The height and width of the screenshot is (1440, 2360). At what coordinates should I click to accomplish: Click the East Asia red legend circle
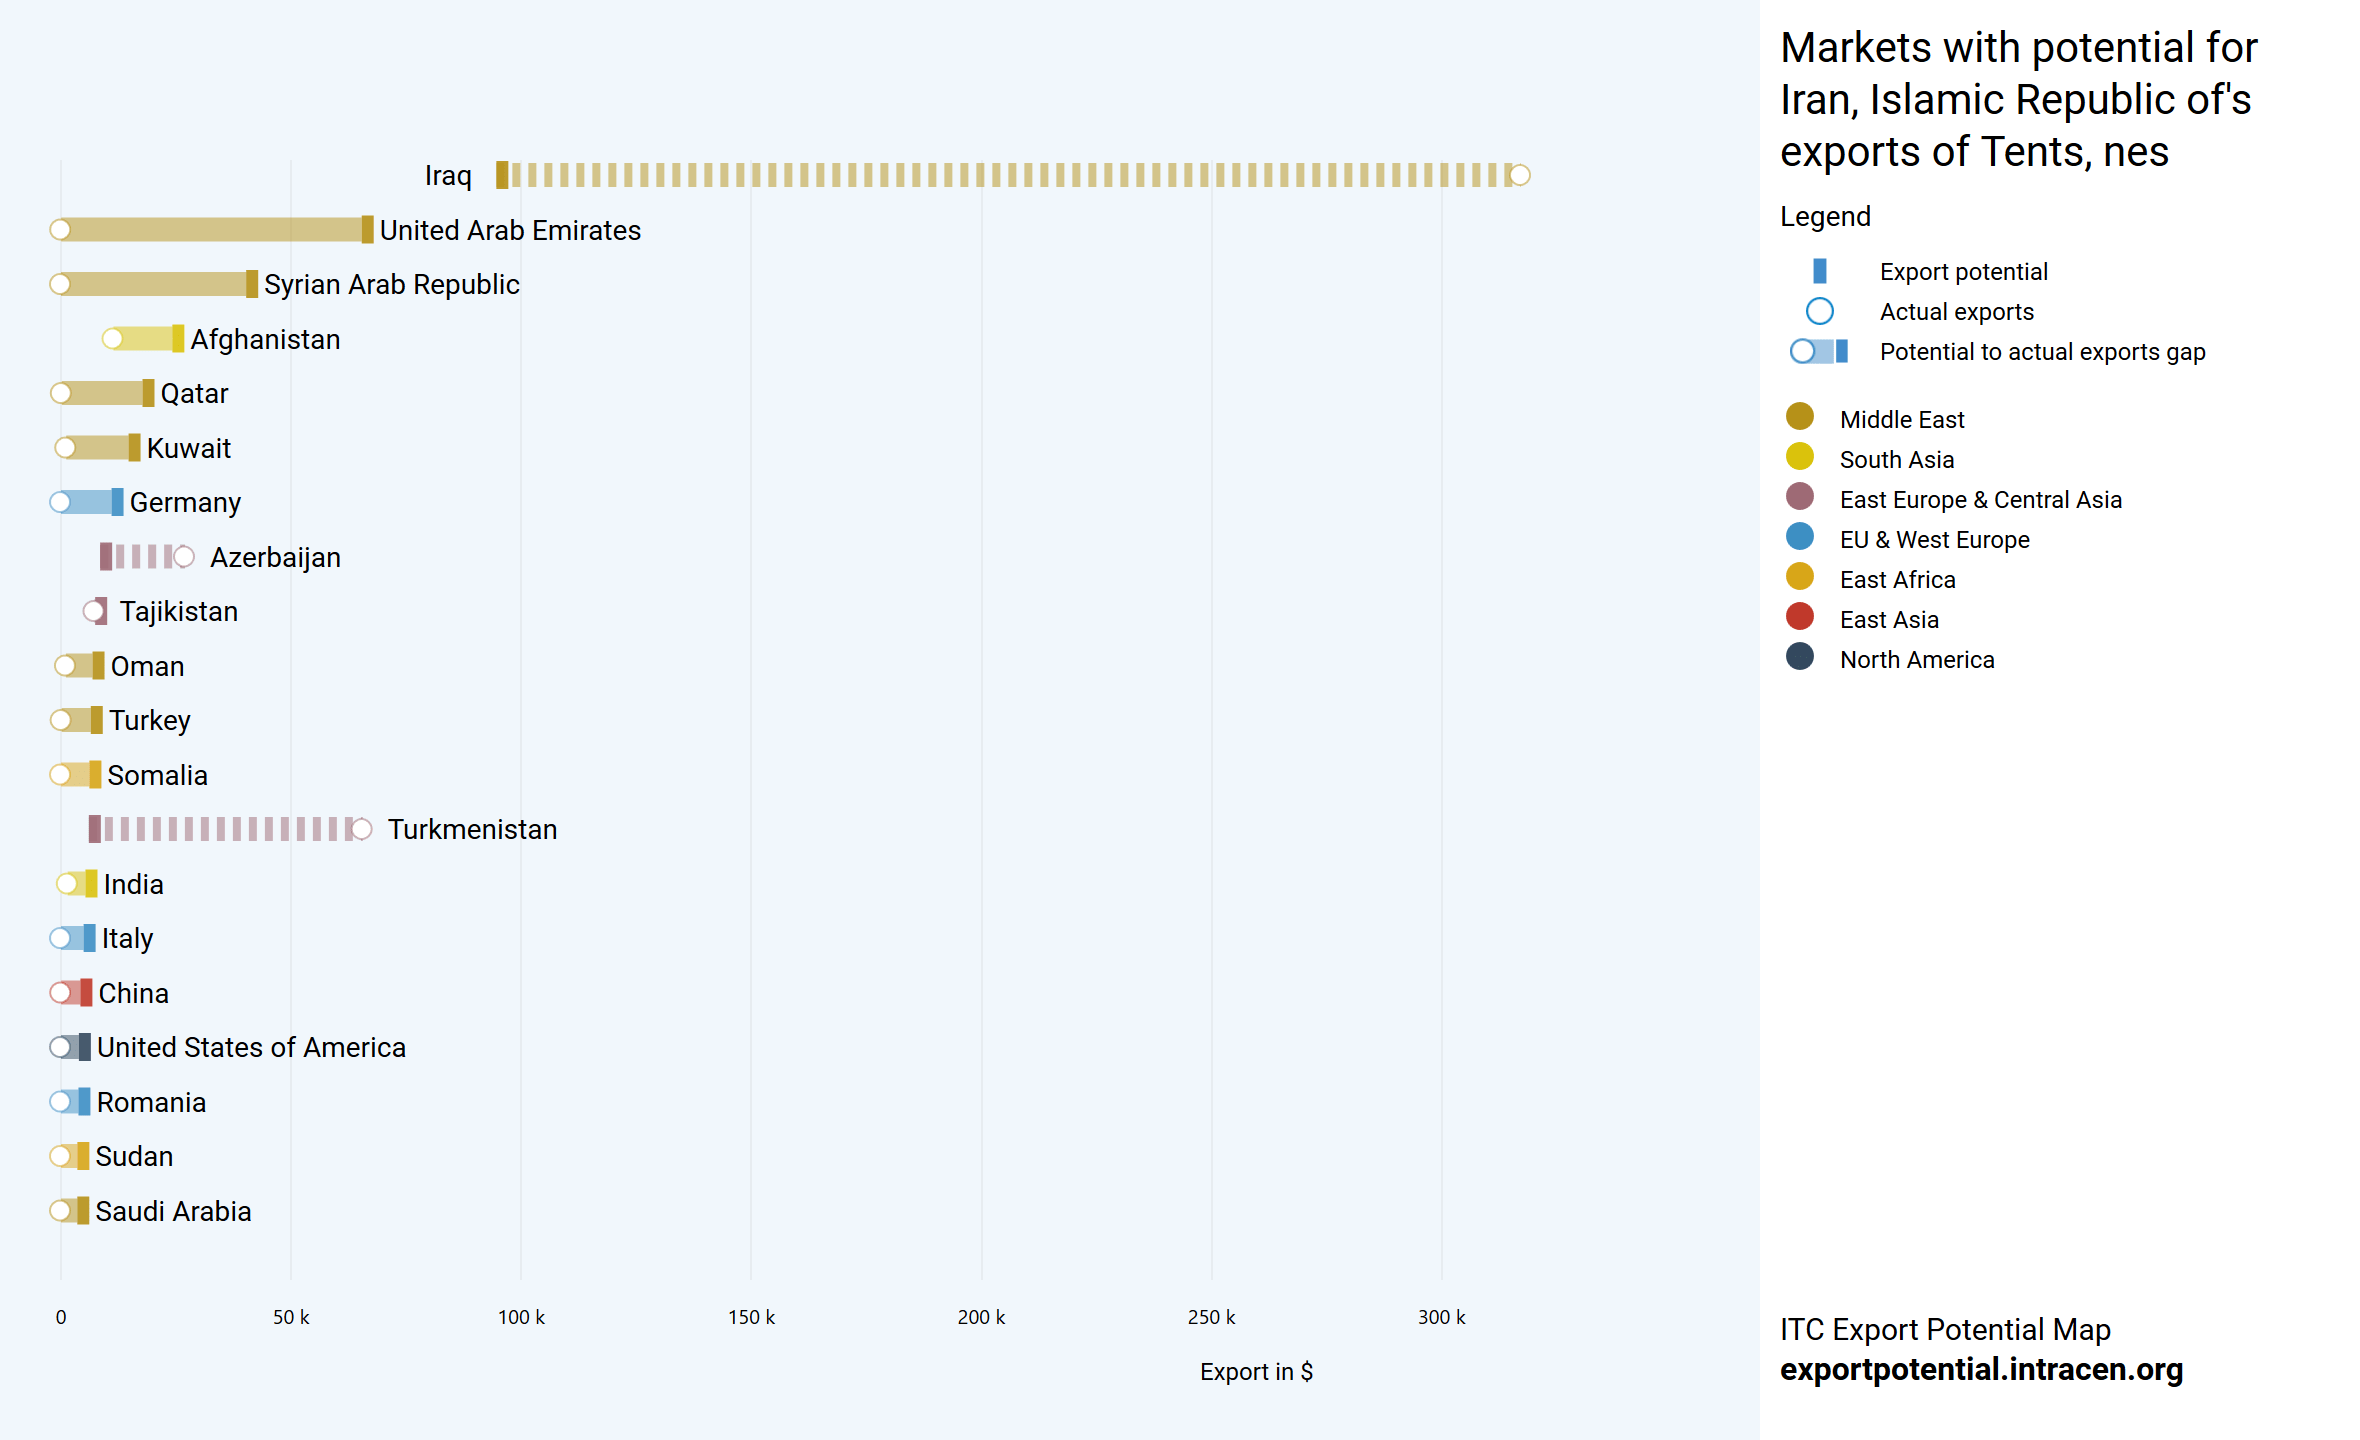(x=1799, y=617)
